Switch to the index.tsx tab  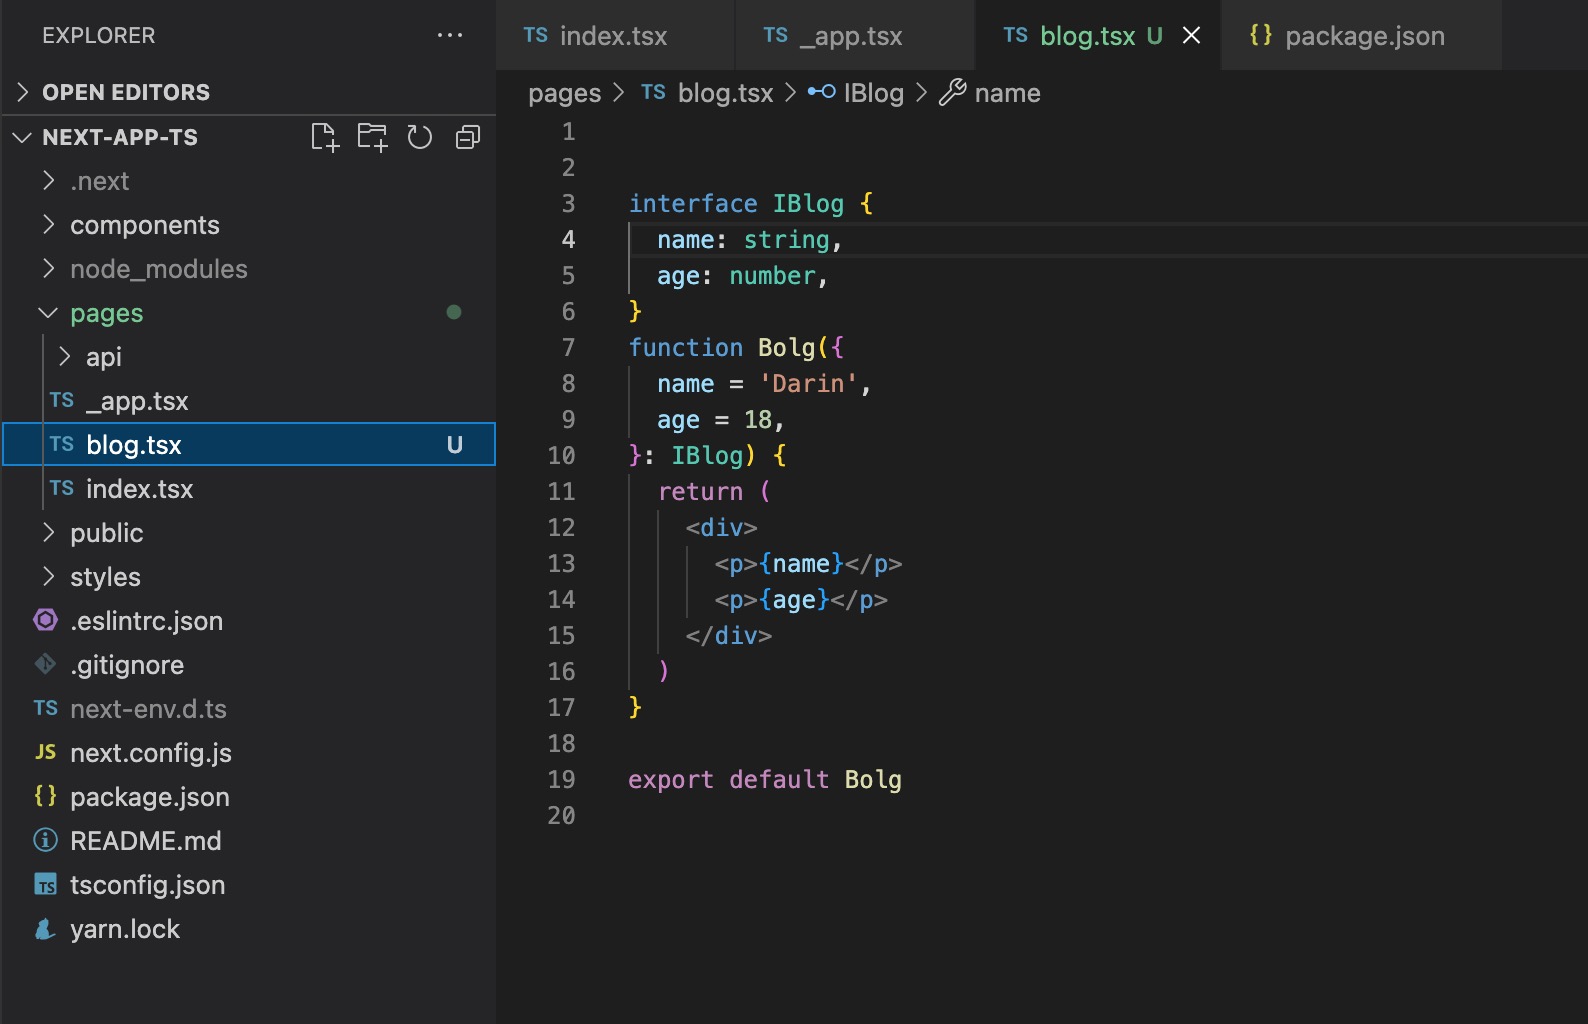616,35
